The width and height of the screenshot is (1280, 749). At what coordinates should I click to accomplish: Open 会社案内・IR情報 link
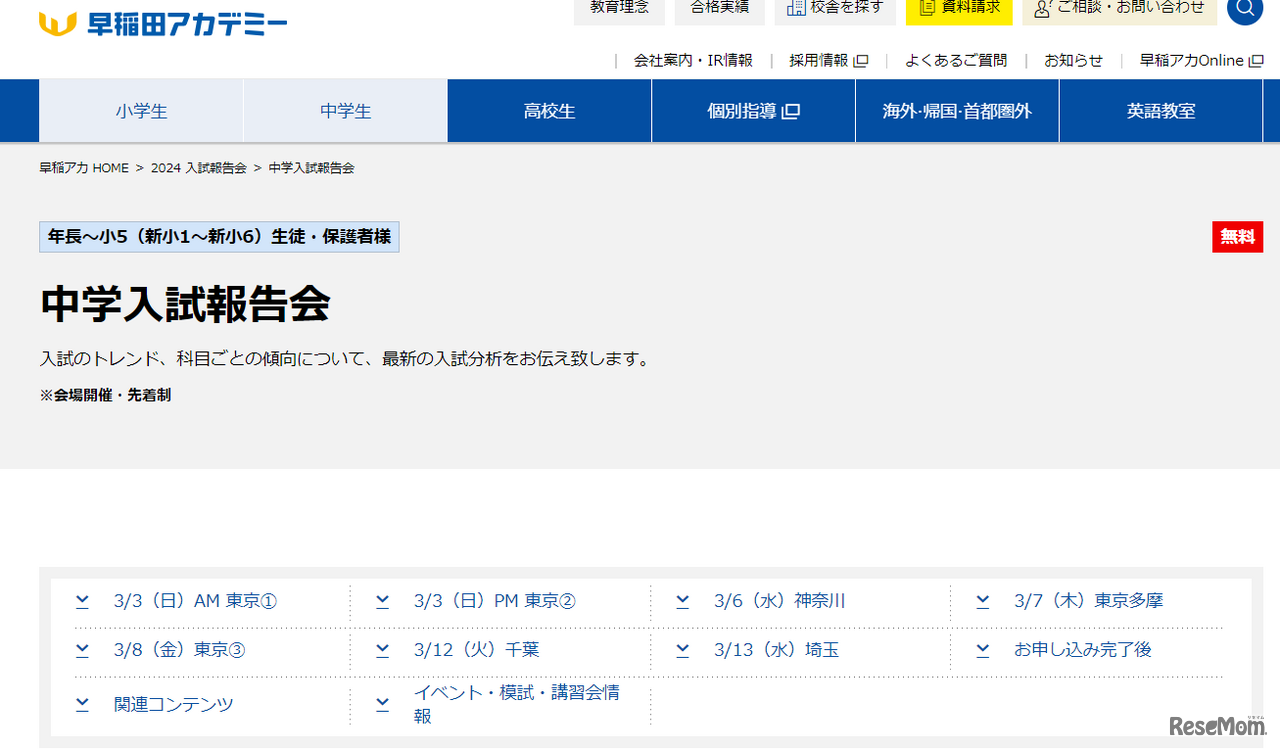[693, 60]
